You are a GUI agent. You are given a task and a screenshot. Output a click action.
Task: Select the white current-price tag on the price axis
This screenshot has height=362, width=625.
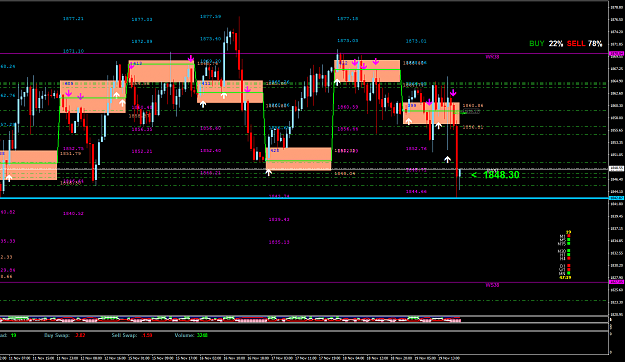click(617, 168)
